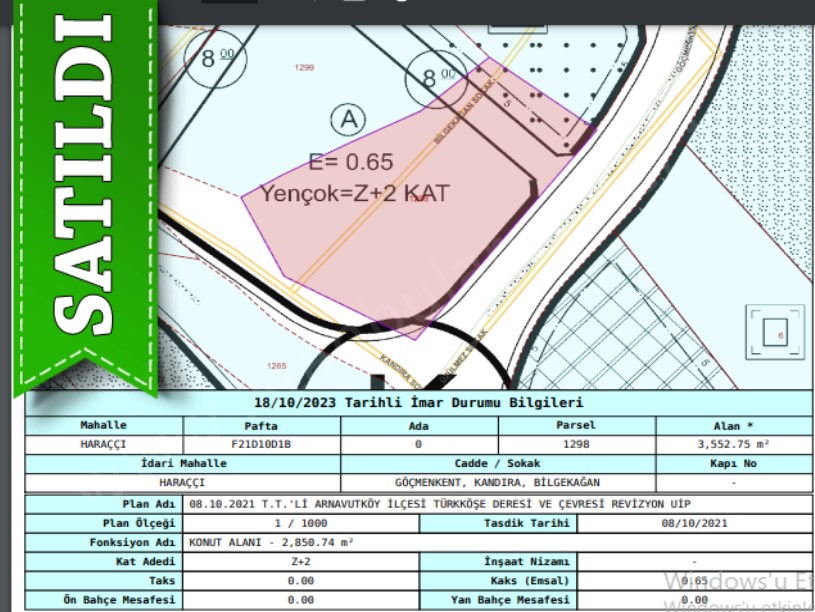Click the square symbol numbered 6
Screen dimensions: 815x612
tap(774, 335)
